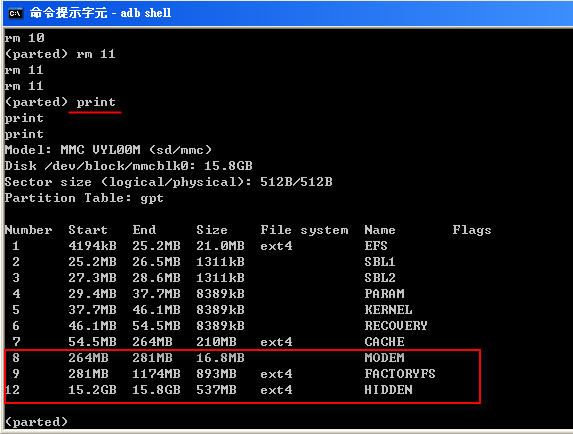Screen dimensions: 573x434
Task: Click the partition name 'FACTORYFS'
Action: (x=400, y=374)
